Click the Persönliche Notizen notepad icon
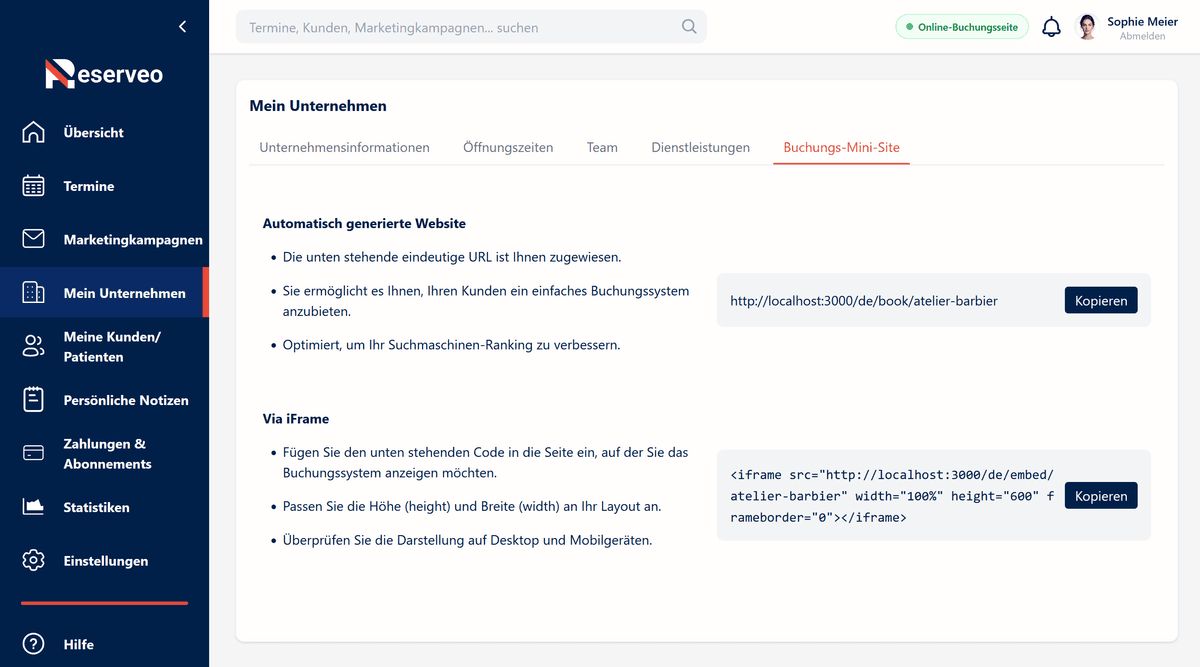Screen dimensions: 1200x667 33,400
